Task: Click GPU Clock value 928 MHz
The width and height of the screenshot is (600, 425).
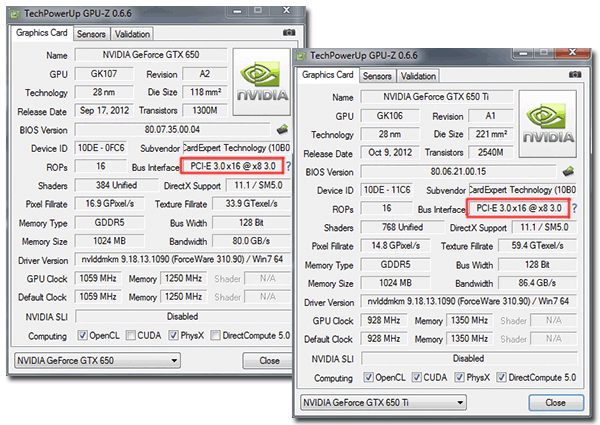Action: click(x=384, y=321)
